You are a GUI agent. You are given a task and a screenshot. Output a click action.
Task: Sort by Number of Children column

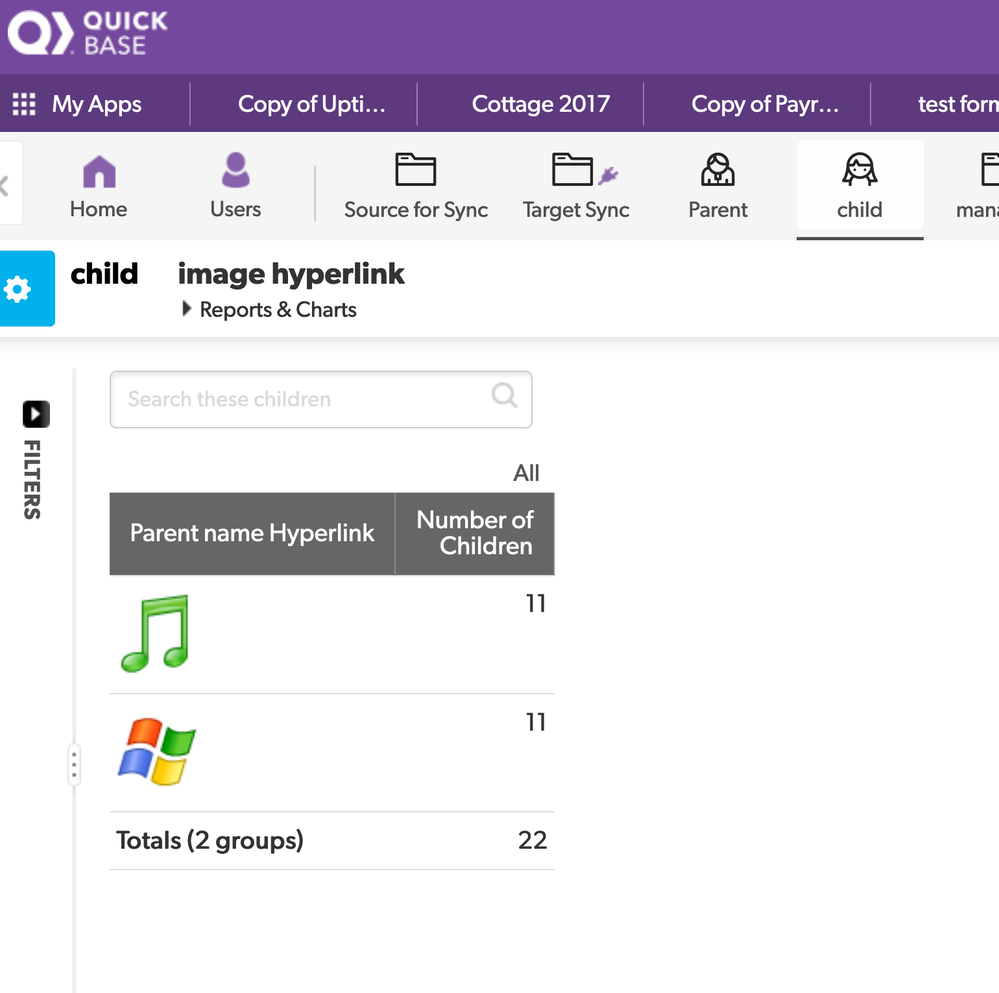[x=475, y=533]
